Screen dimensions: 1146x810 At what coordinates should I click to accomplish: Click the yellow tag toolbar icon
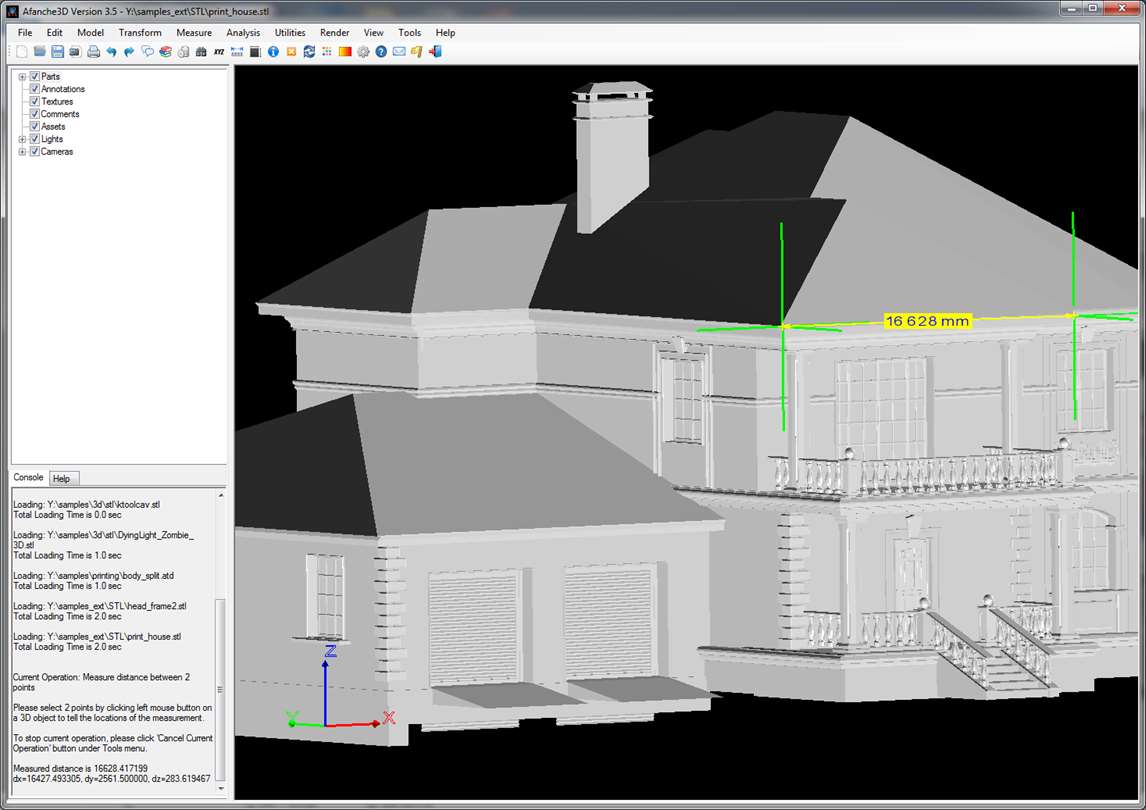(417, 52)
